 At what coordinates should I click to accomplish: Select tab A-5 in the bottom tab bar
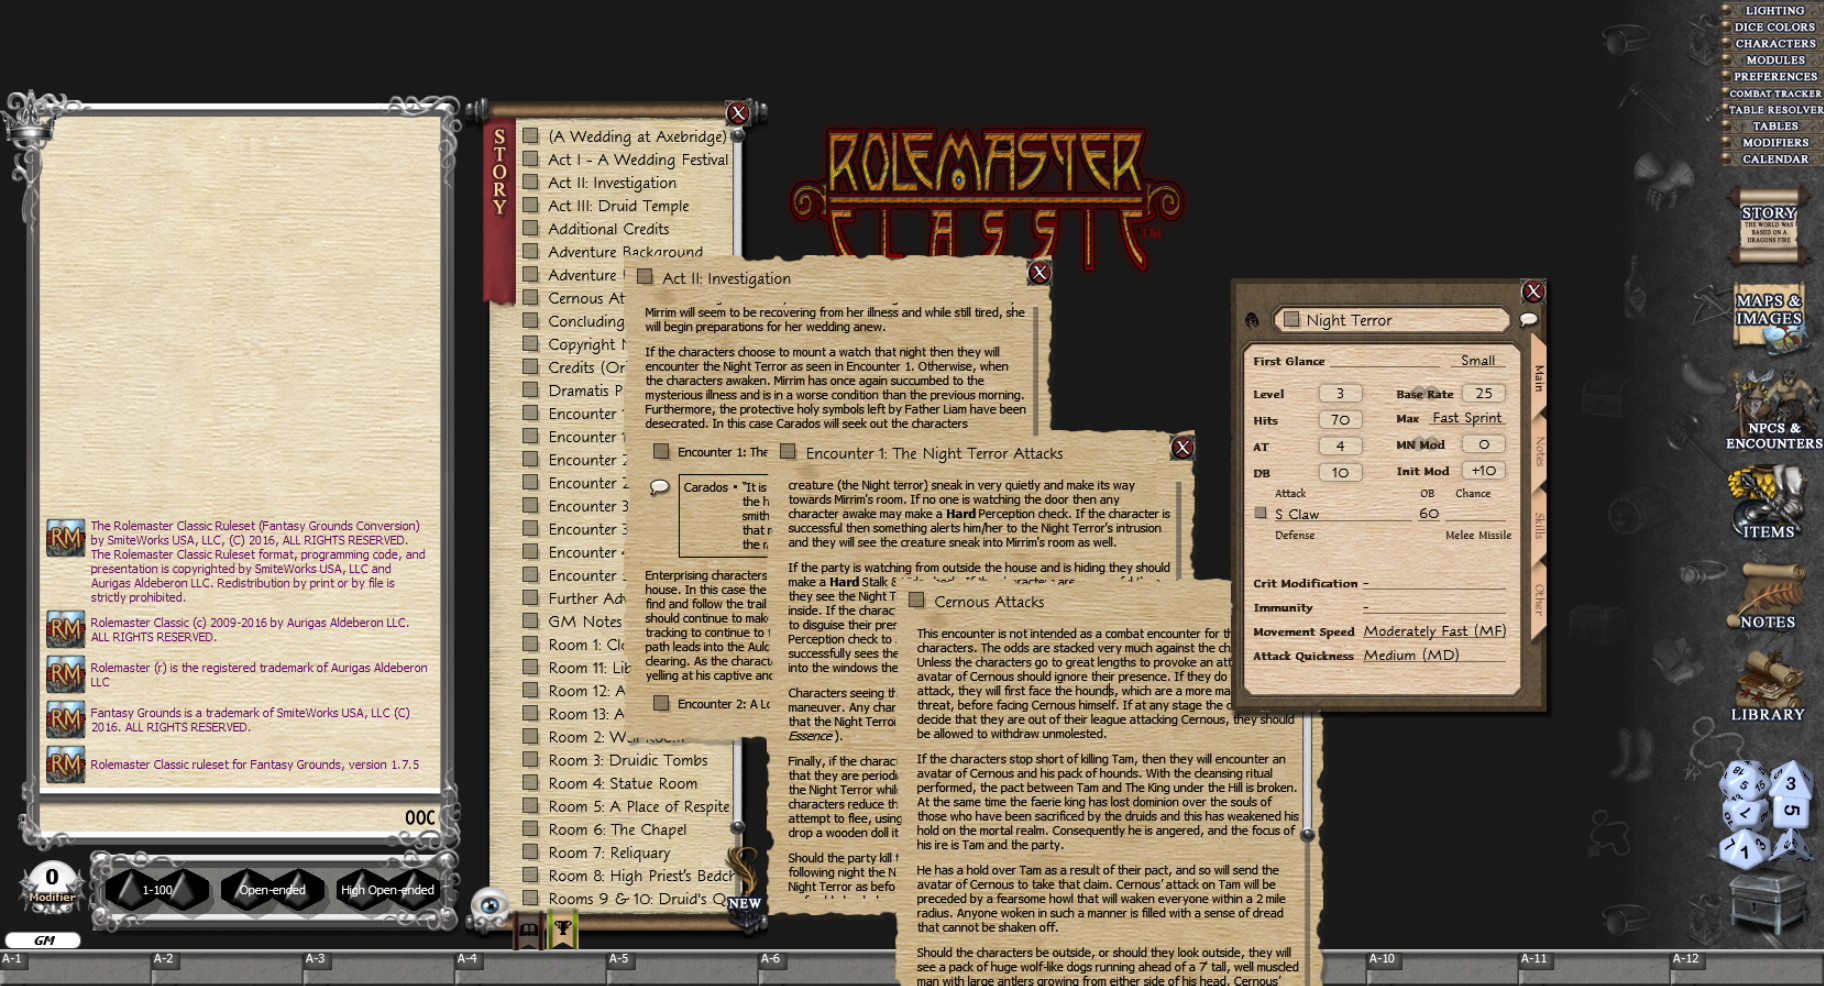point(620,958)
